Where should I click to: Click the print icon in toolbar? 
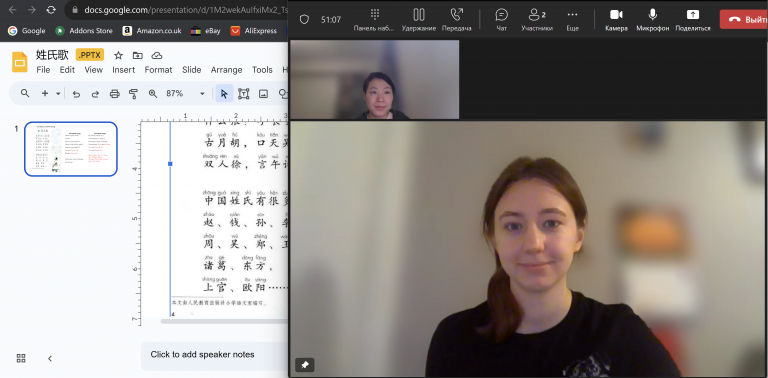click(114, 94)
